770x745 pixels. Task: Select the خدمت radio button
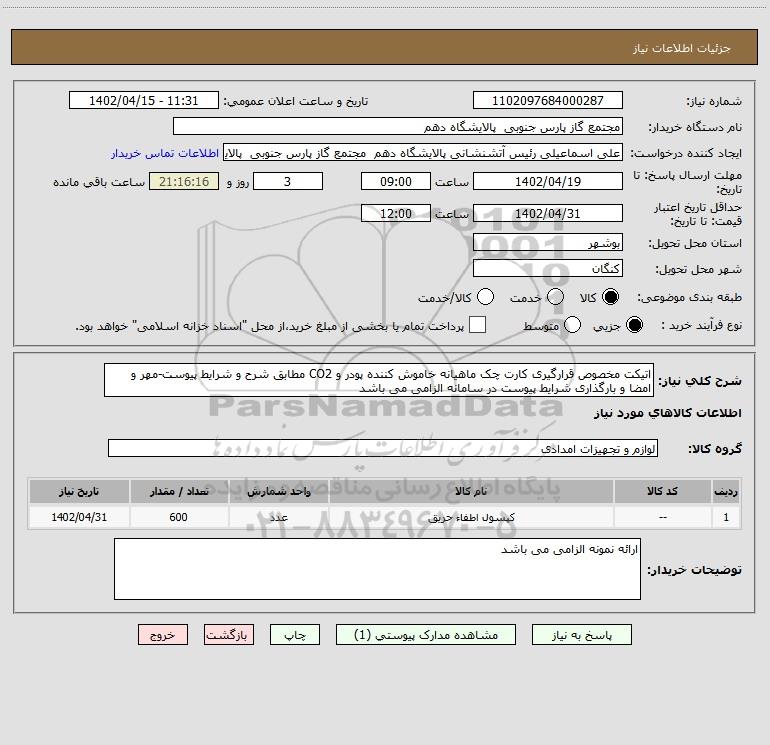pos(555,297)
